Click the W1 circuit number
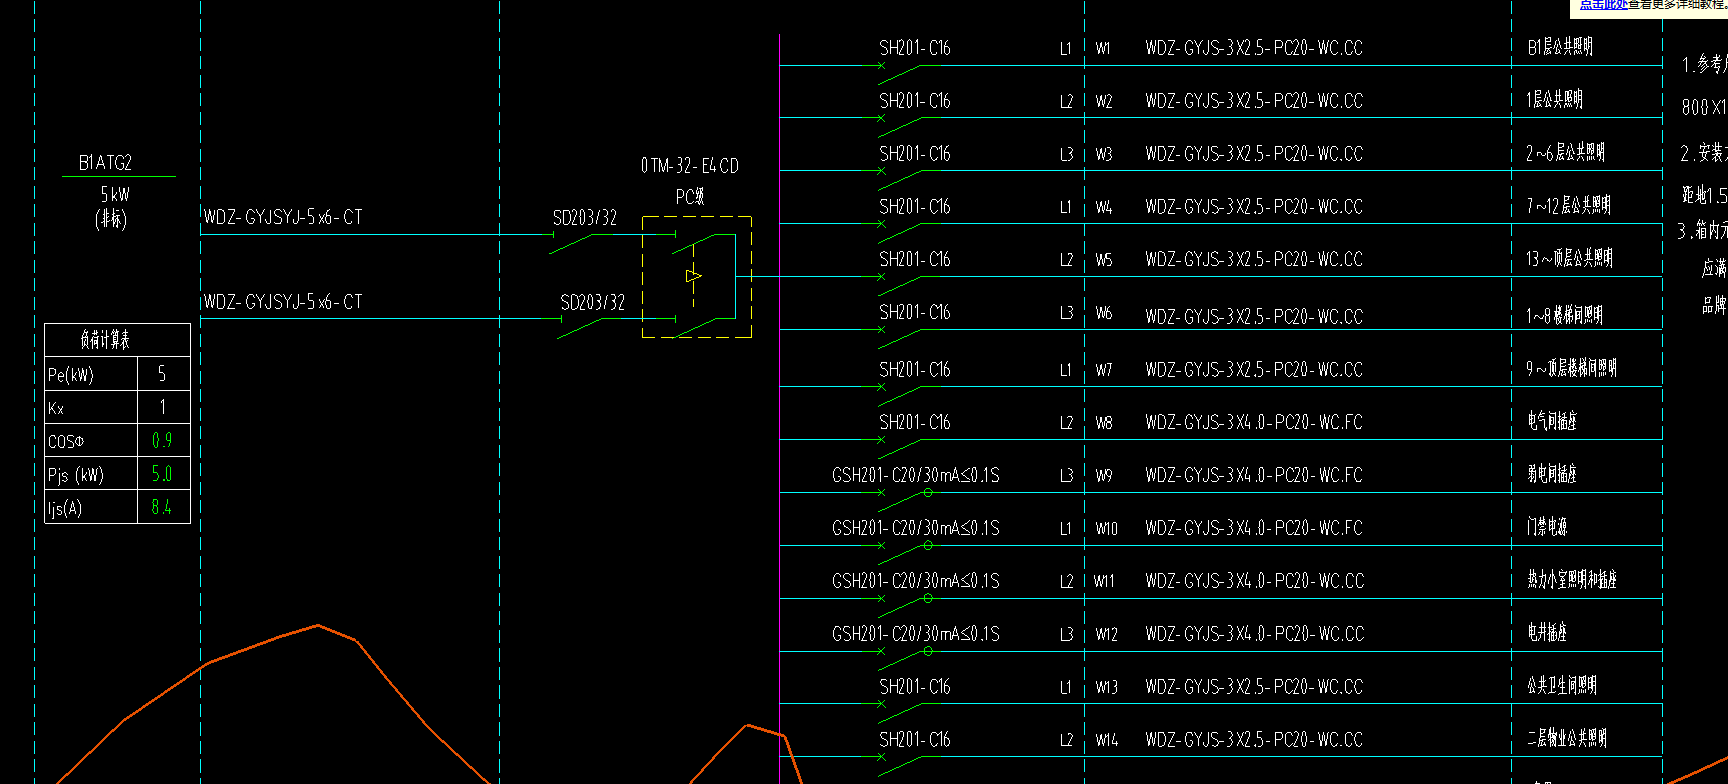Viewport: 1728px width, 784px height. (x=1103, y=48)
